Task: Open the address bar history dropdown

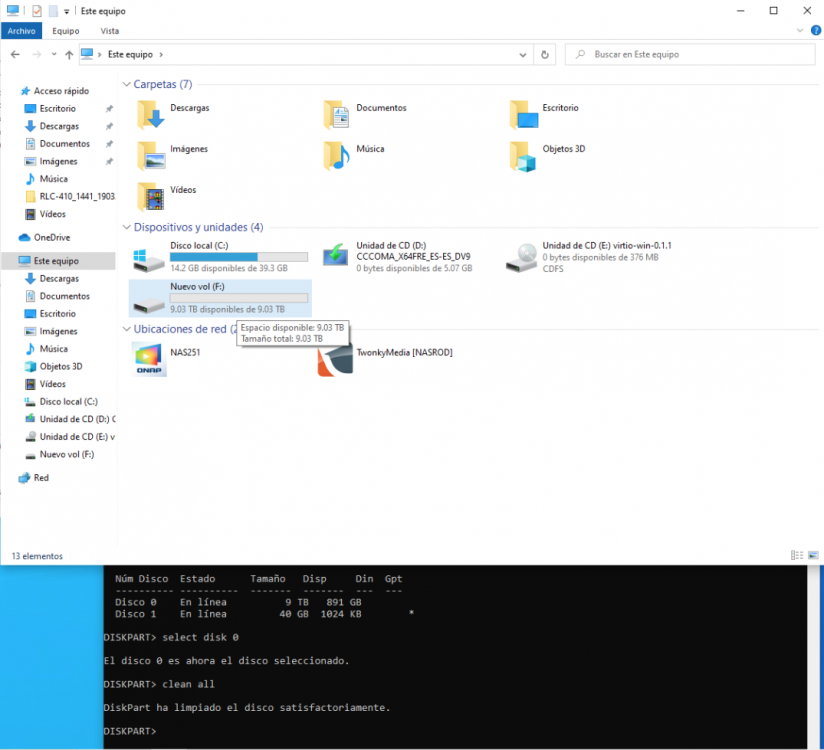Action: coord(522,55)
